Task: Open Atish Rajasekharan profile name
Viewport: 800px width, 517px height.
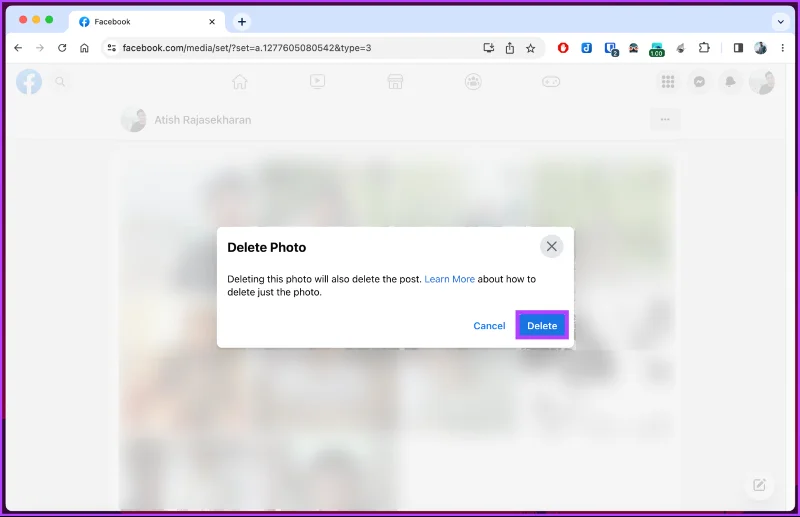Action: 203,120
